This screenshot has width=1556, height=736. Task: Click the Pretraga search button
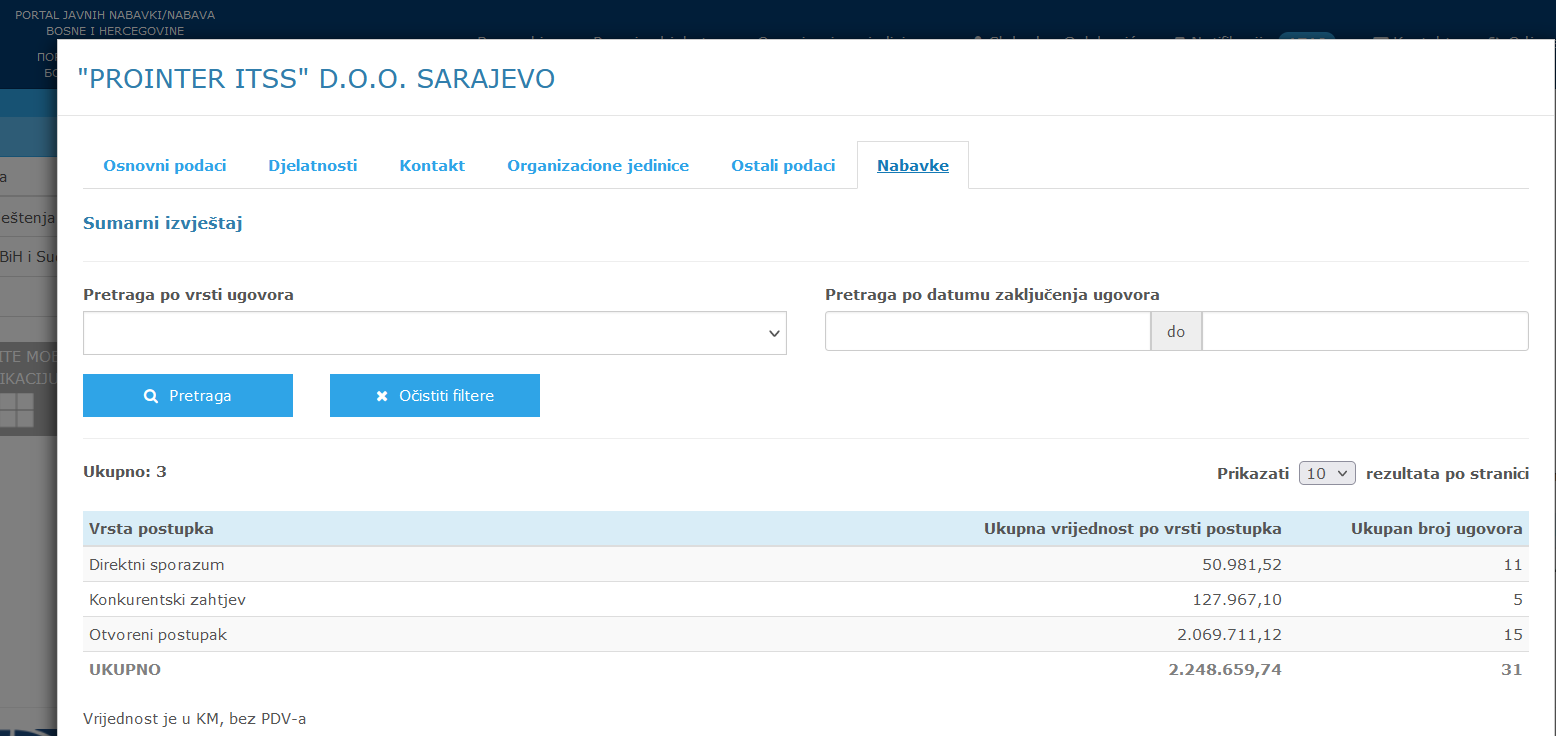pos(188,395)
